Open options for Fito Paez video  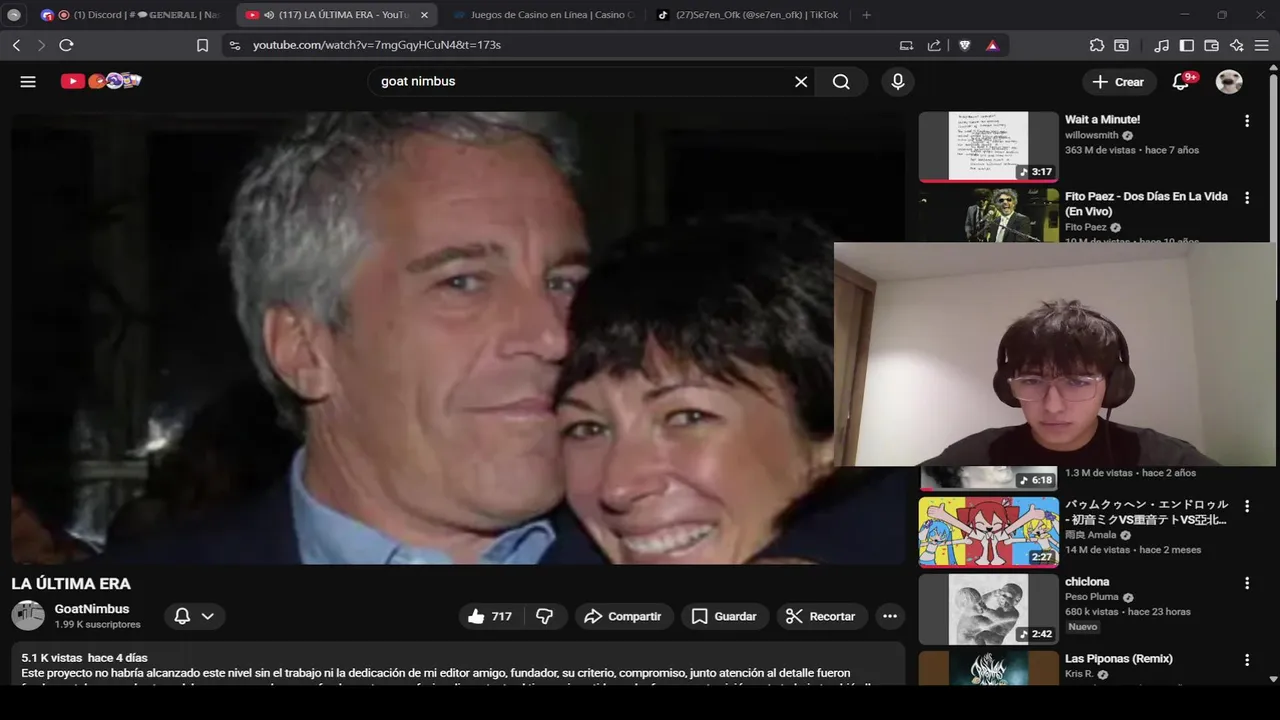1246,198
